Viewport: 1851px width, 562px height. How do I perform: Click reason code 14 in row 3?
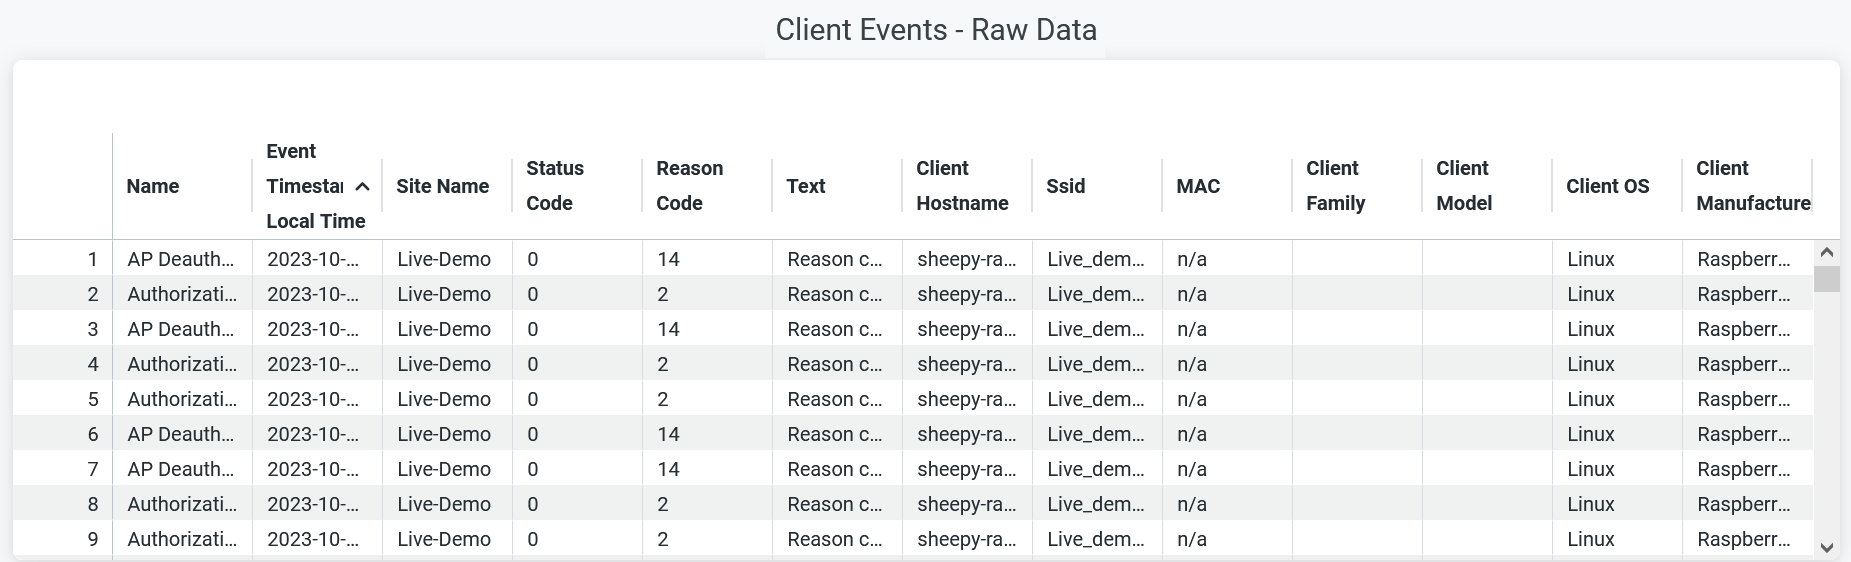point(668,329)
